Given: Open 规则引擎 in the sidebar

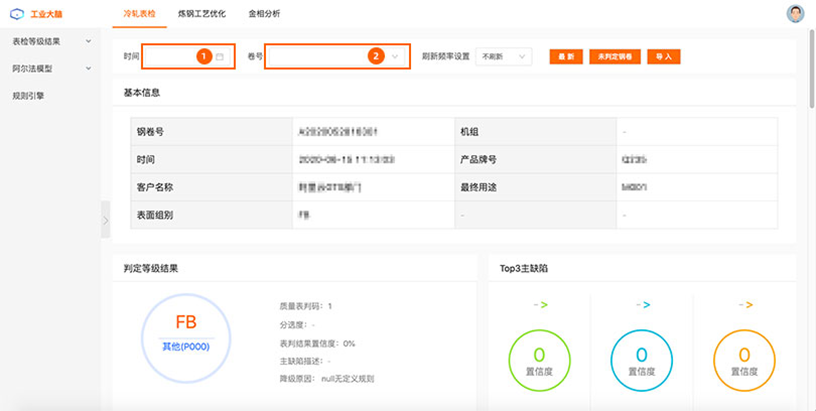Looking at the screenshot, I should point(28,96).
